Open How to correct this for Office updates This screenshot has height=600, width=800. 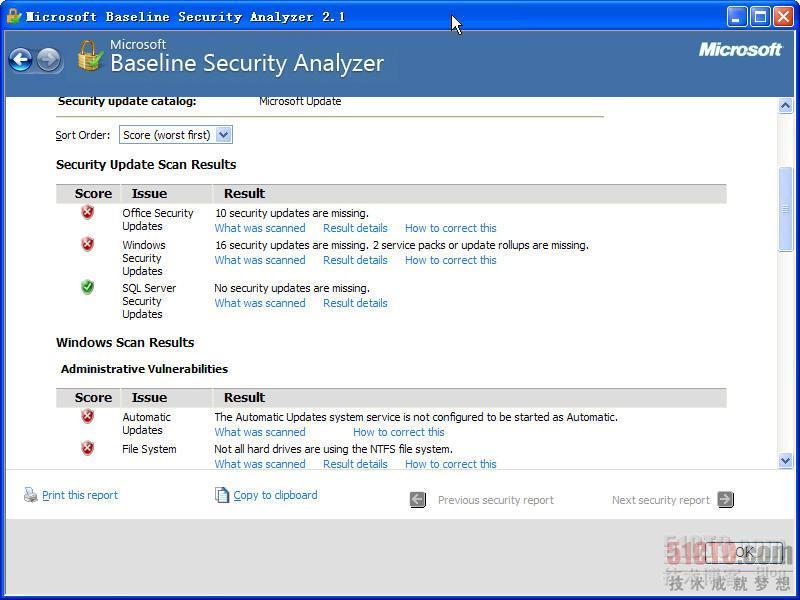(451, 228)
